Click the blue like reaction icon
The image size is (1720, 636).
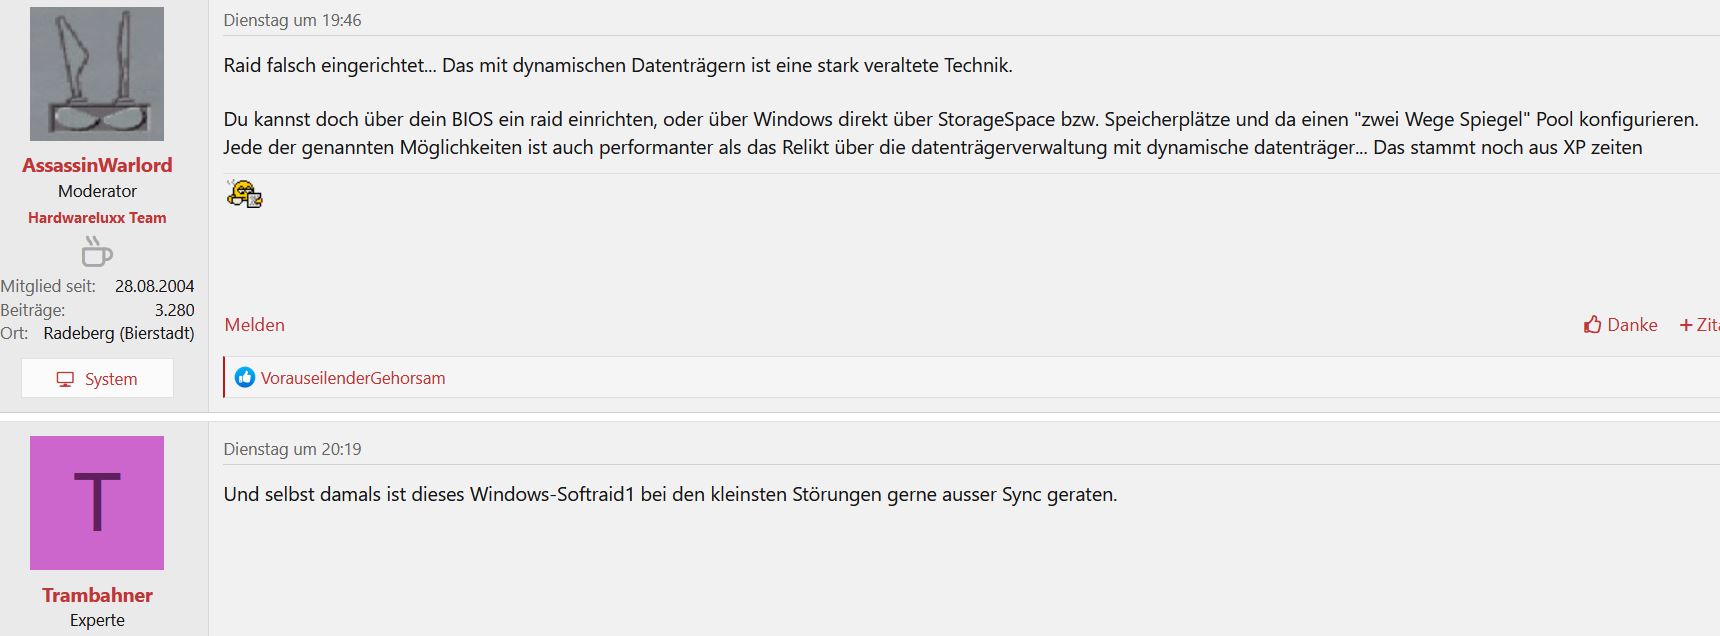tap(245, 377)
